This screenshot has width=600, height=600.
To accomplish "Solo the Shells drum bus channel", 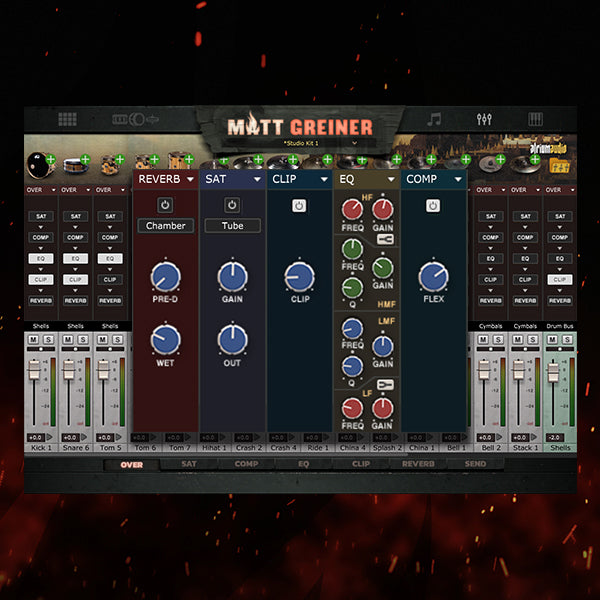I will 567,340.
